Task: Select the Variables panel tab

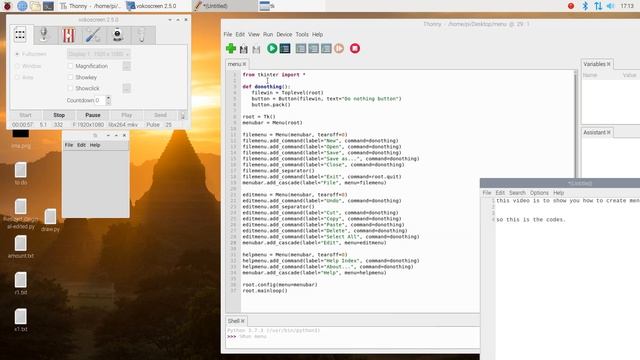Action: pos(597,64)
